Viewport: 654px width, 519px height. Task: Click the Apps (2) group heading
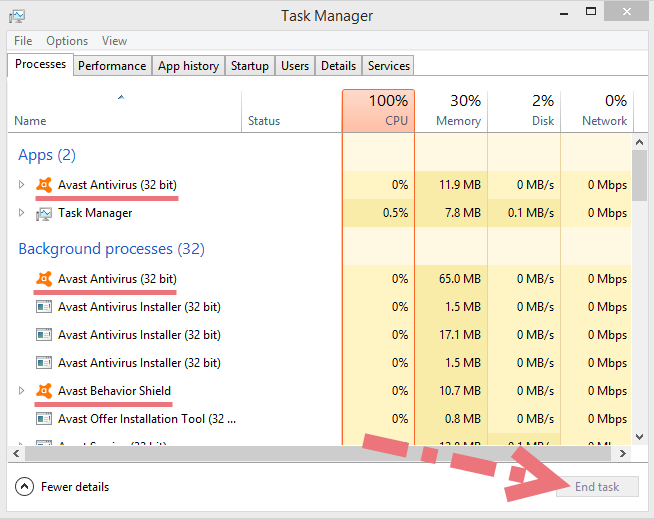point(47,155)
